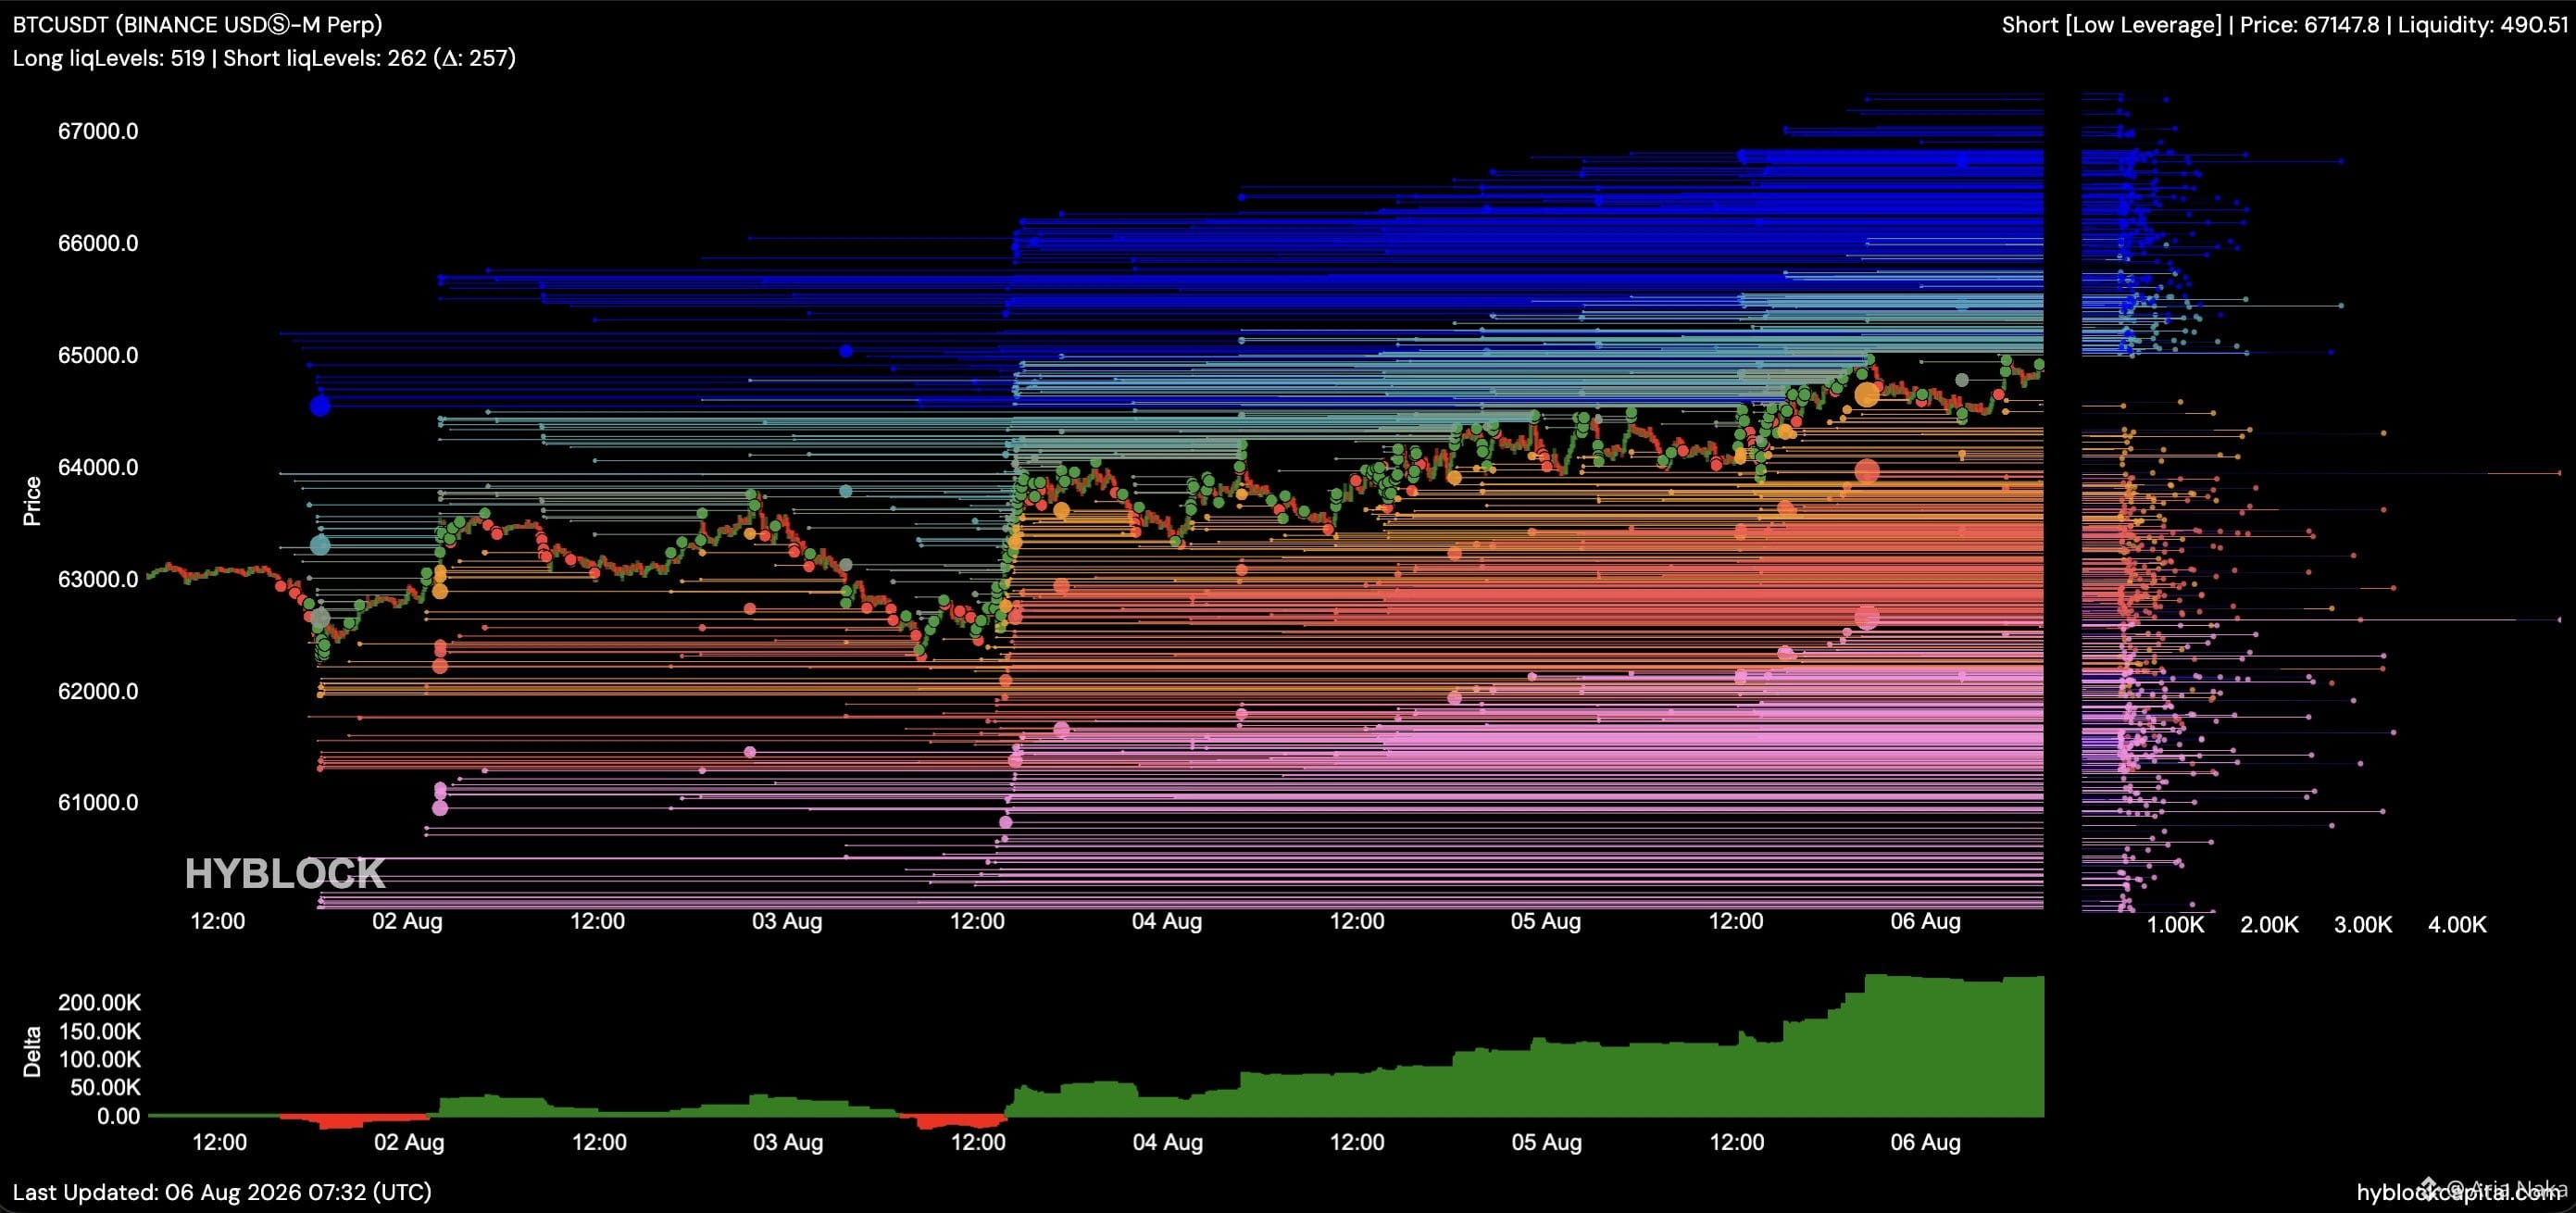Click '04 Aug' under the price chart
Image resolution: width=2576 pixels, height=1213 pixels.
coord(1167,921)
